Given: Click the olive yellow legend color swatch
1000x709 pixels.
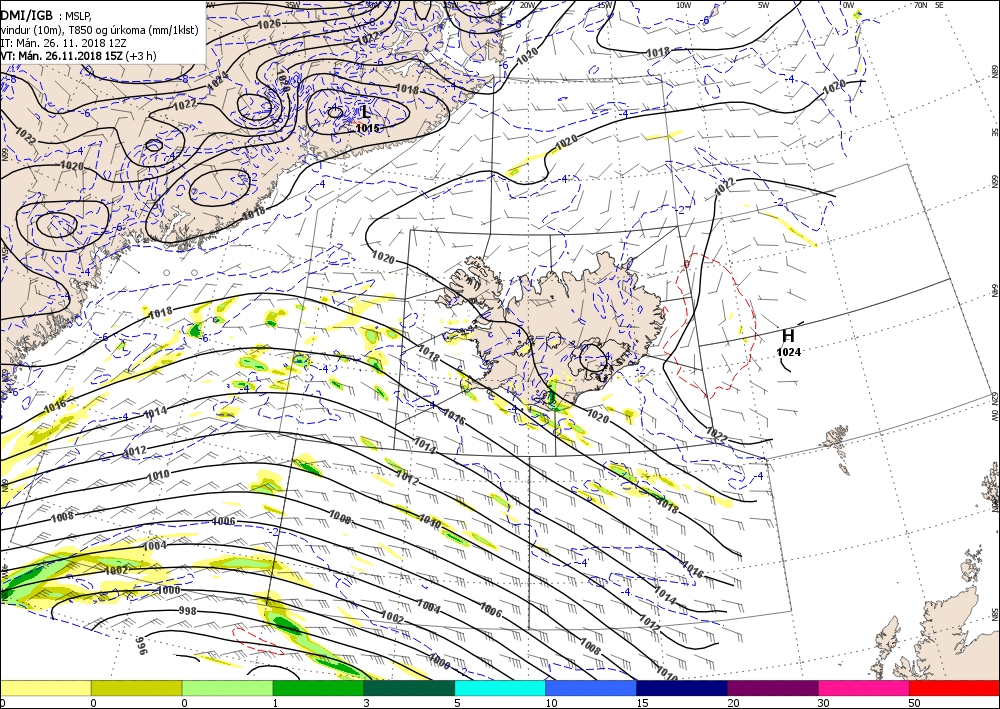Looking at the screenshot, I should [136, 688].
